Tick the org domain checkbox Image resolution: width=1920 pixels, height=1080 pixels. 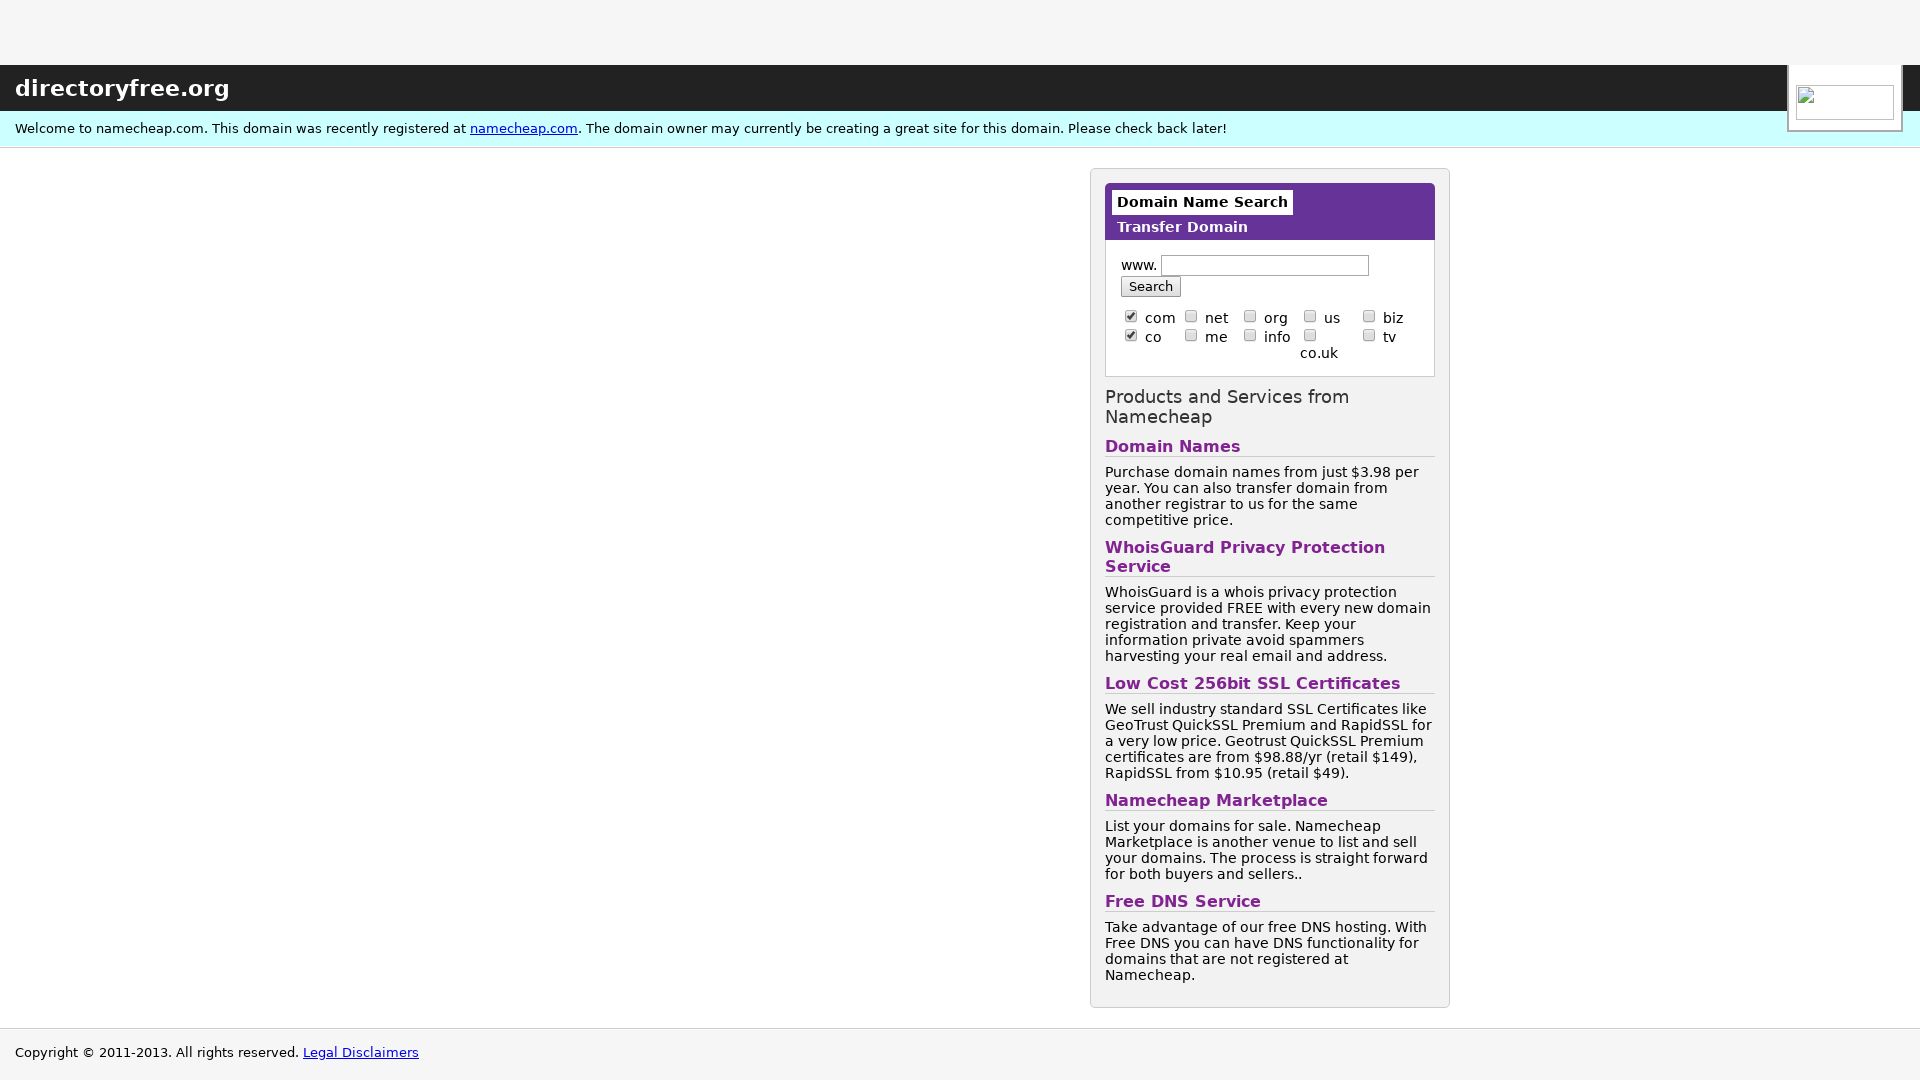coord(1250,317)
